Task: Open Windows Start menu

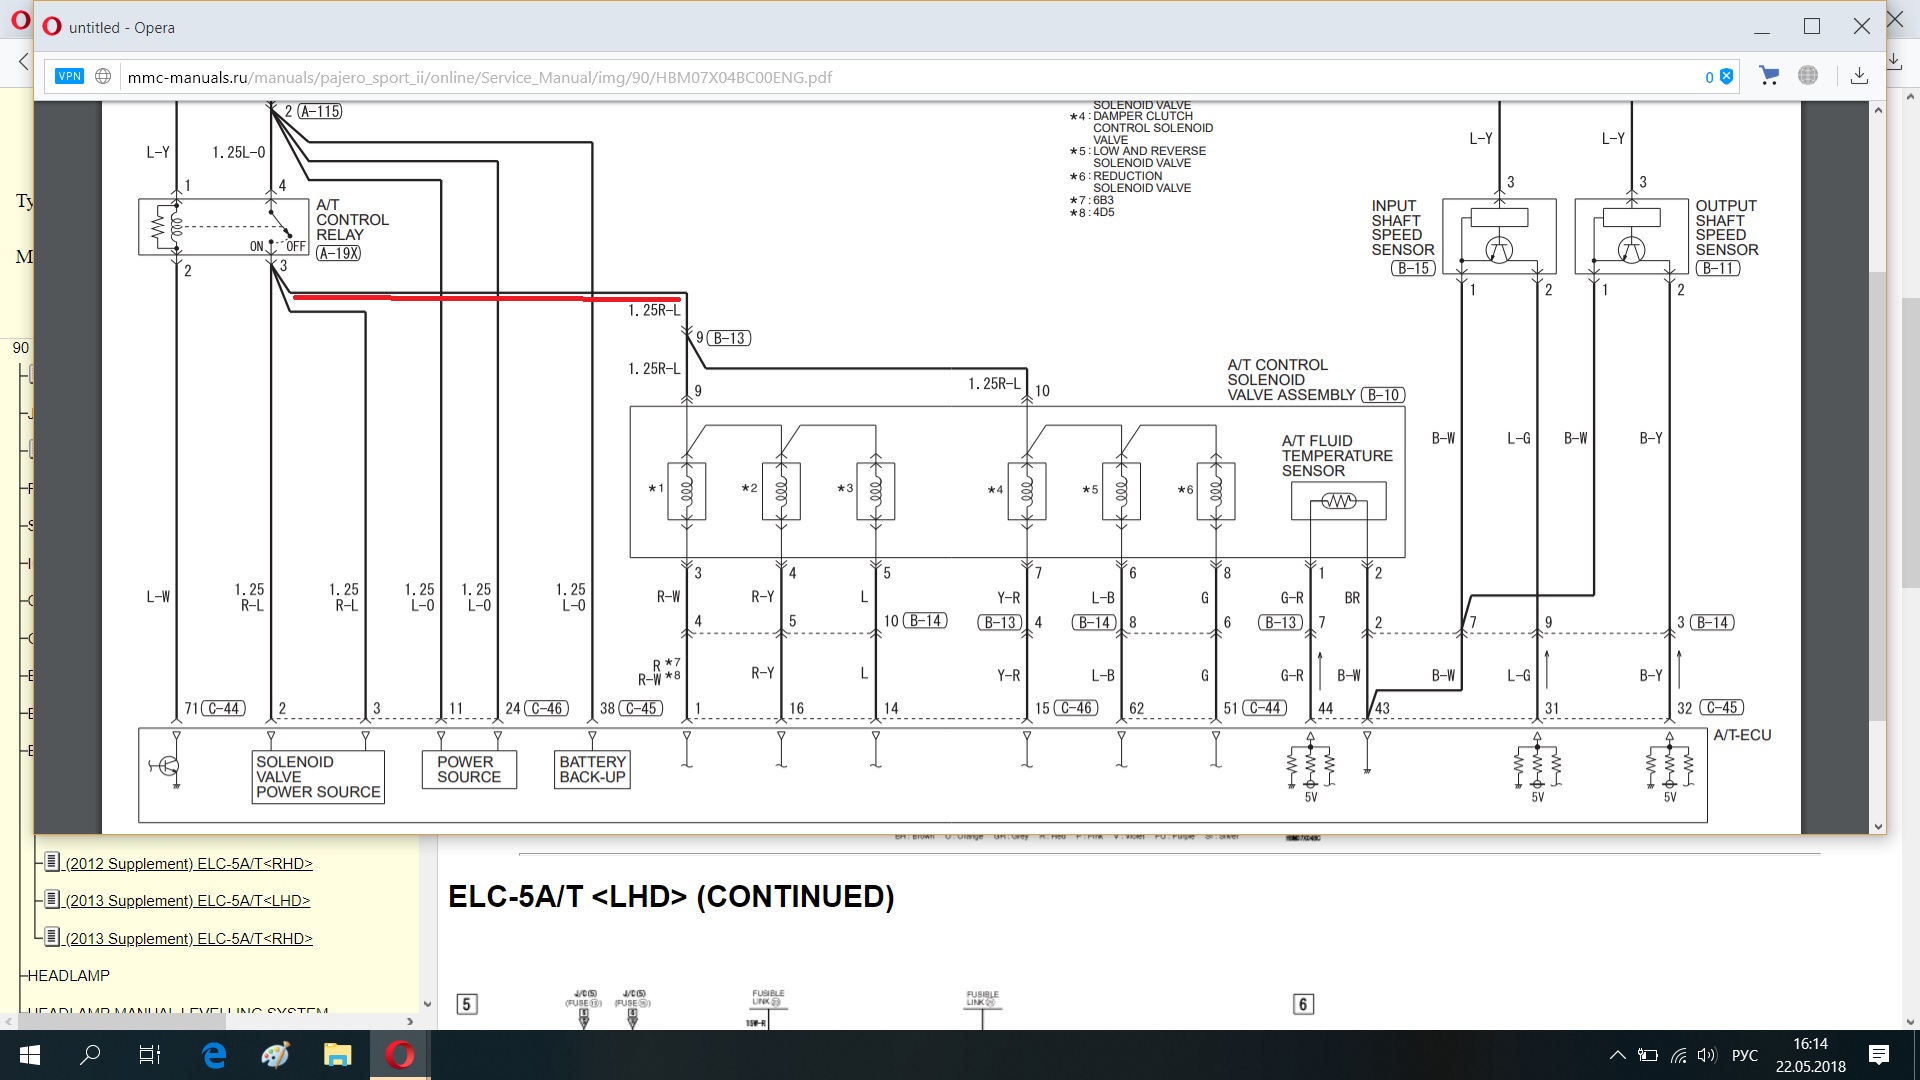Action: (x=29, y=1055)
